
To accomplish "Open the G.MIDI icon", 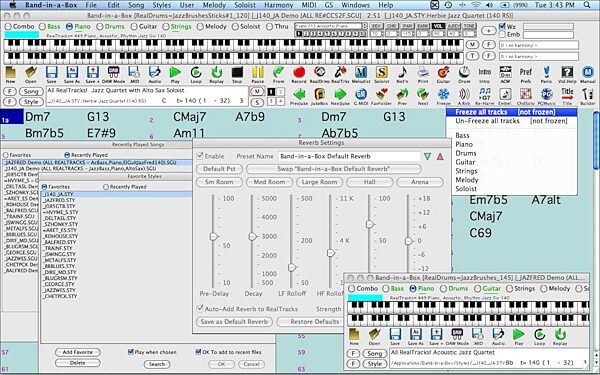I will coord(361,96).
